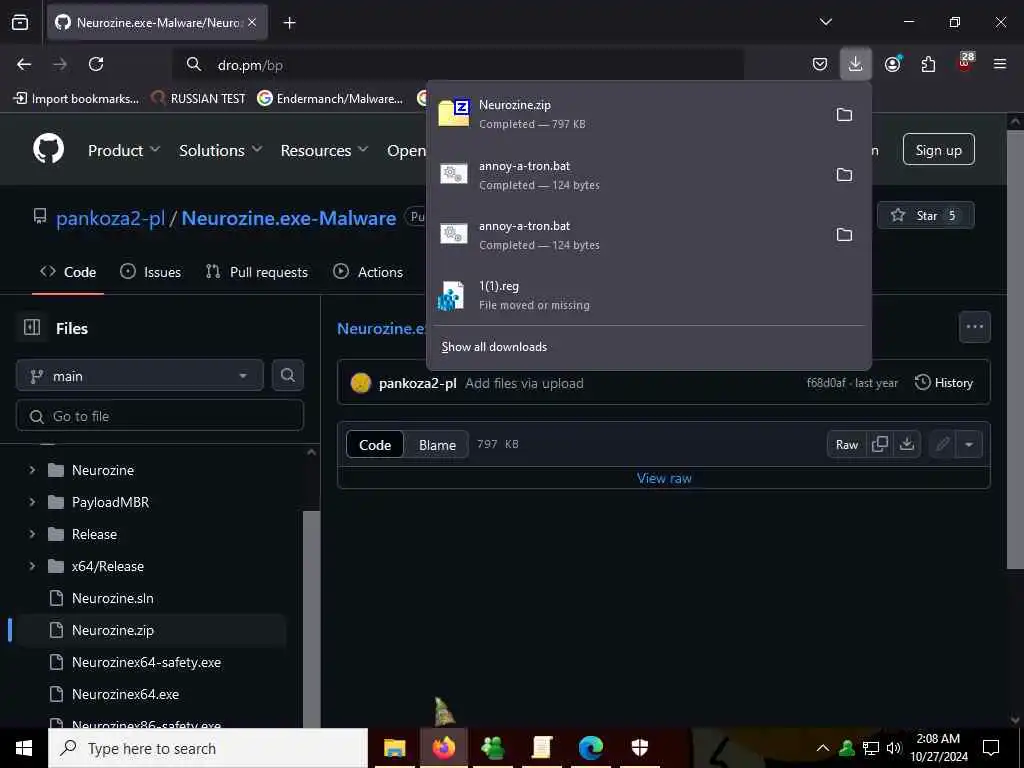The width and height of the screenshot is (1024, 768).
Task: Expand the PayloadMBR folder
Action: pos(32,502)
